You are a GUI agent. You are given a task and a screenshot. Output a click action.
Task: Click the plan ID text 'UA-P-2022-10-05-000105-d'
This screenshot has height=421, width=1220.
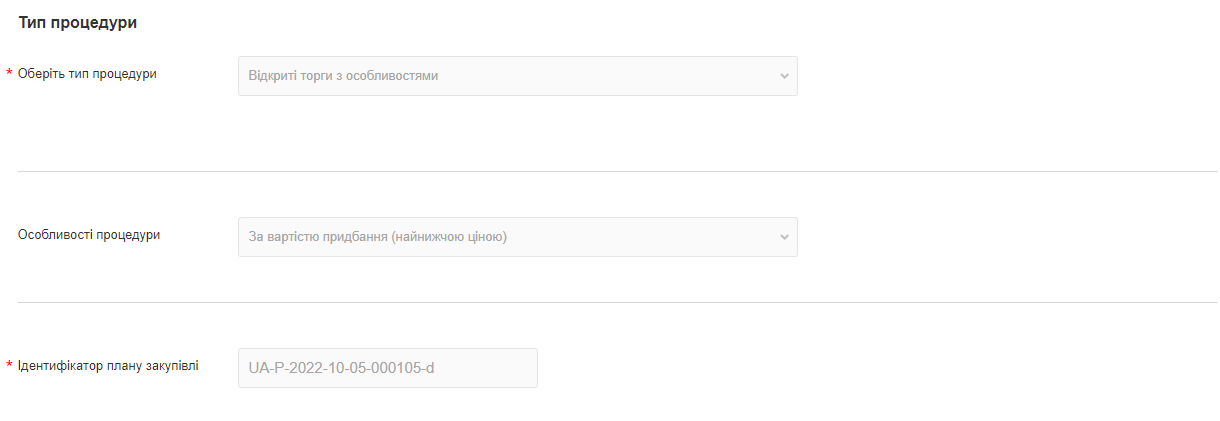(x=341, y=368)
